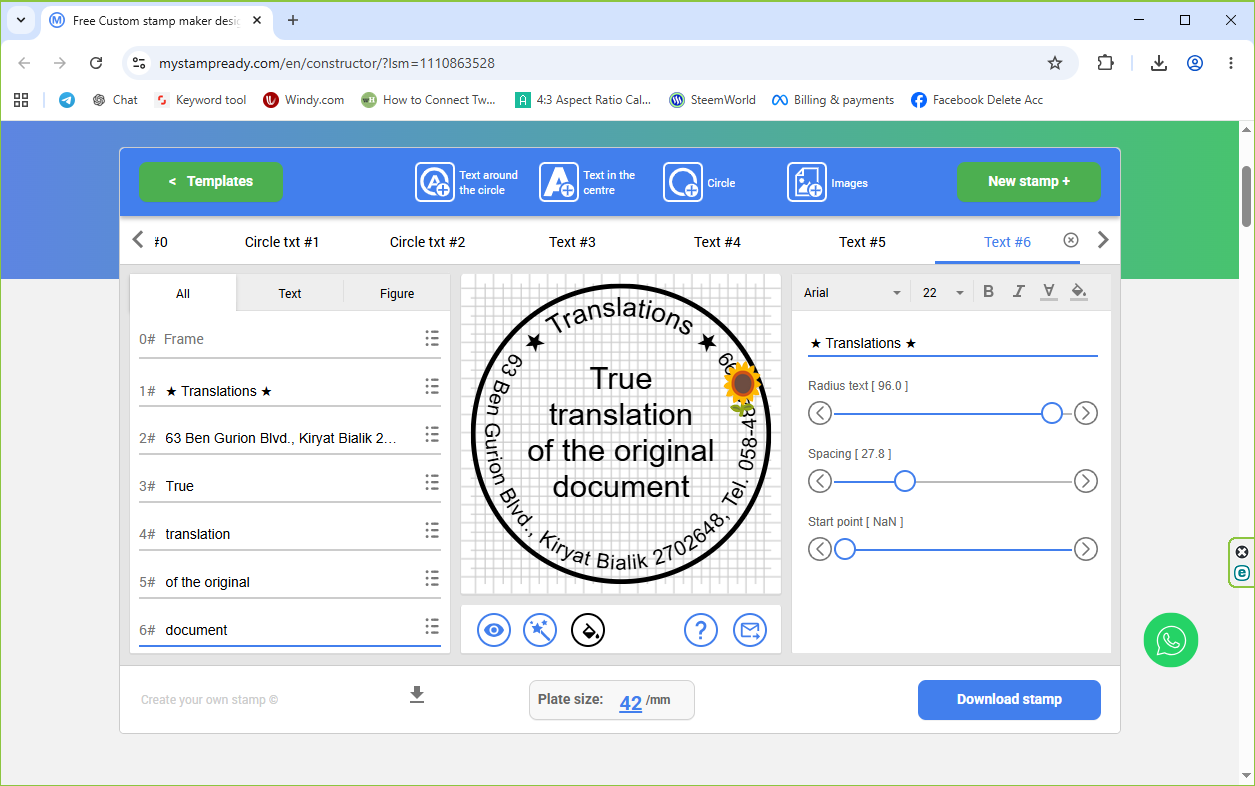This screenshot has width=1255, height=786.
Task: Click the sunflower image on the stamp
Action: [x=742, y=386]
